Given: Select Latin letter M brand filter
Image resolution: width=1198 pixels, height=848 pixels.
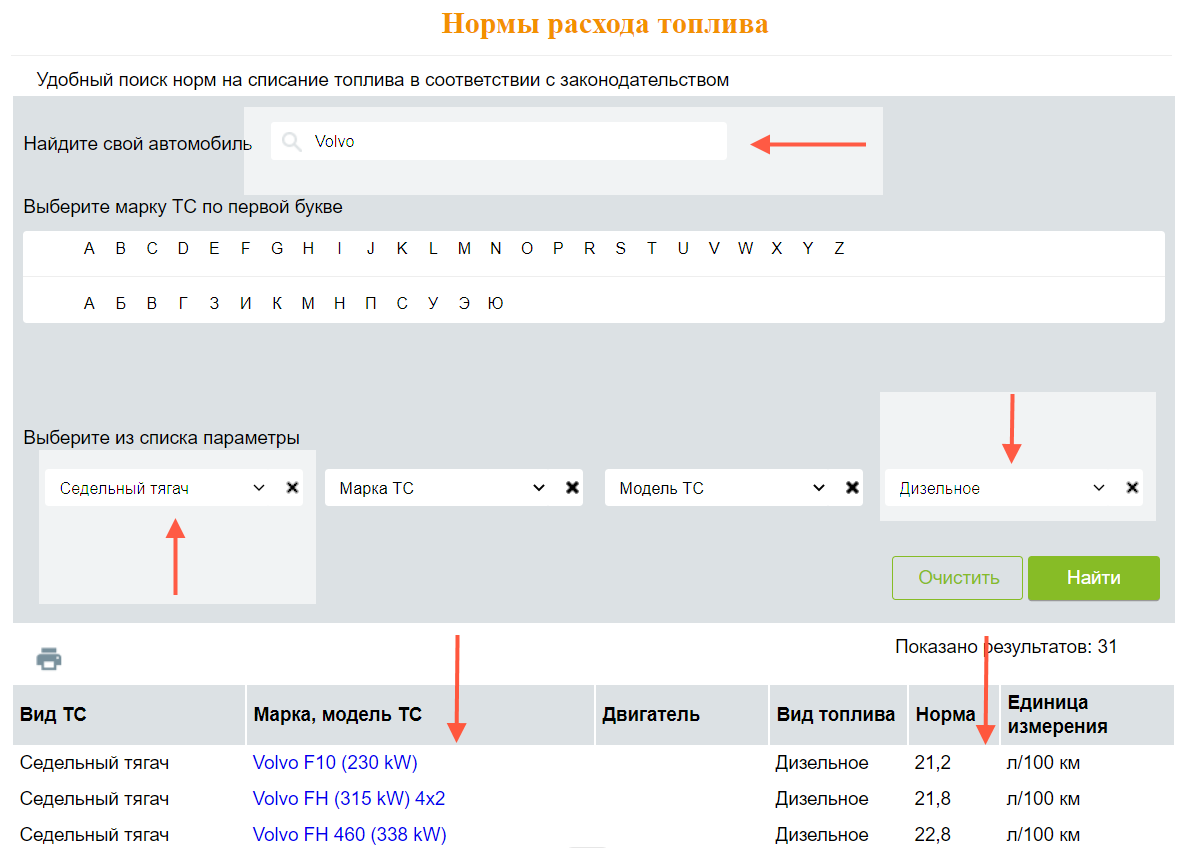Looking at the screenshot, I should click(x=465, y=248).
